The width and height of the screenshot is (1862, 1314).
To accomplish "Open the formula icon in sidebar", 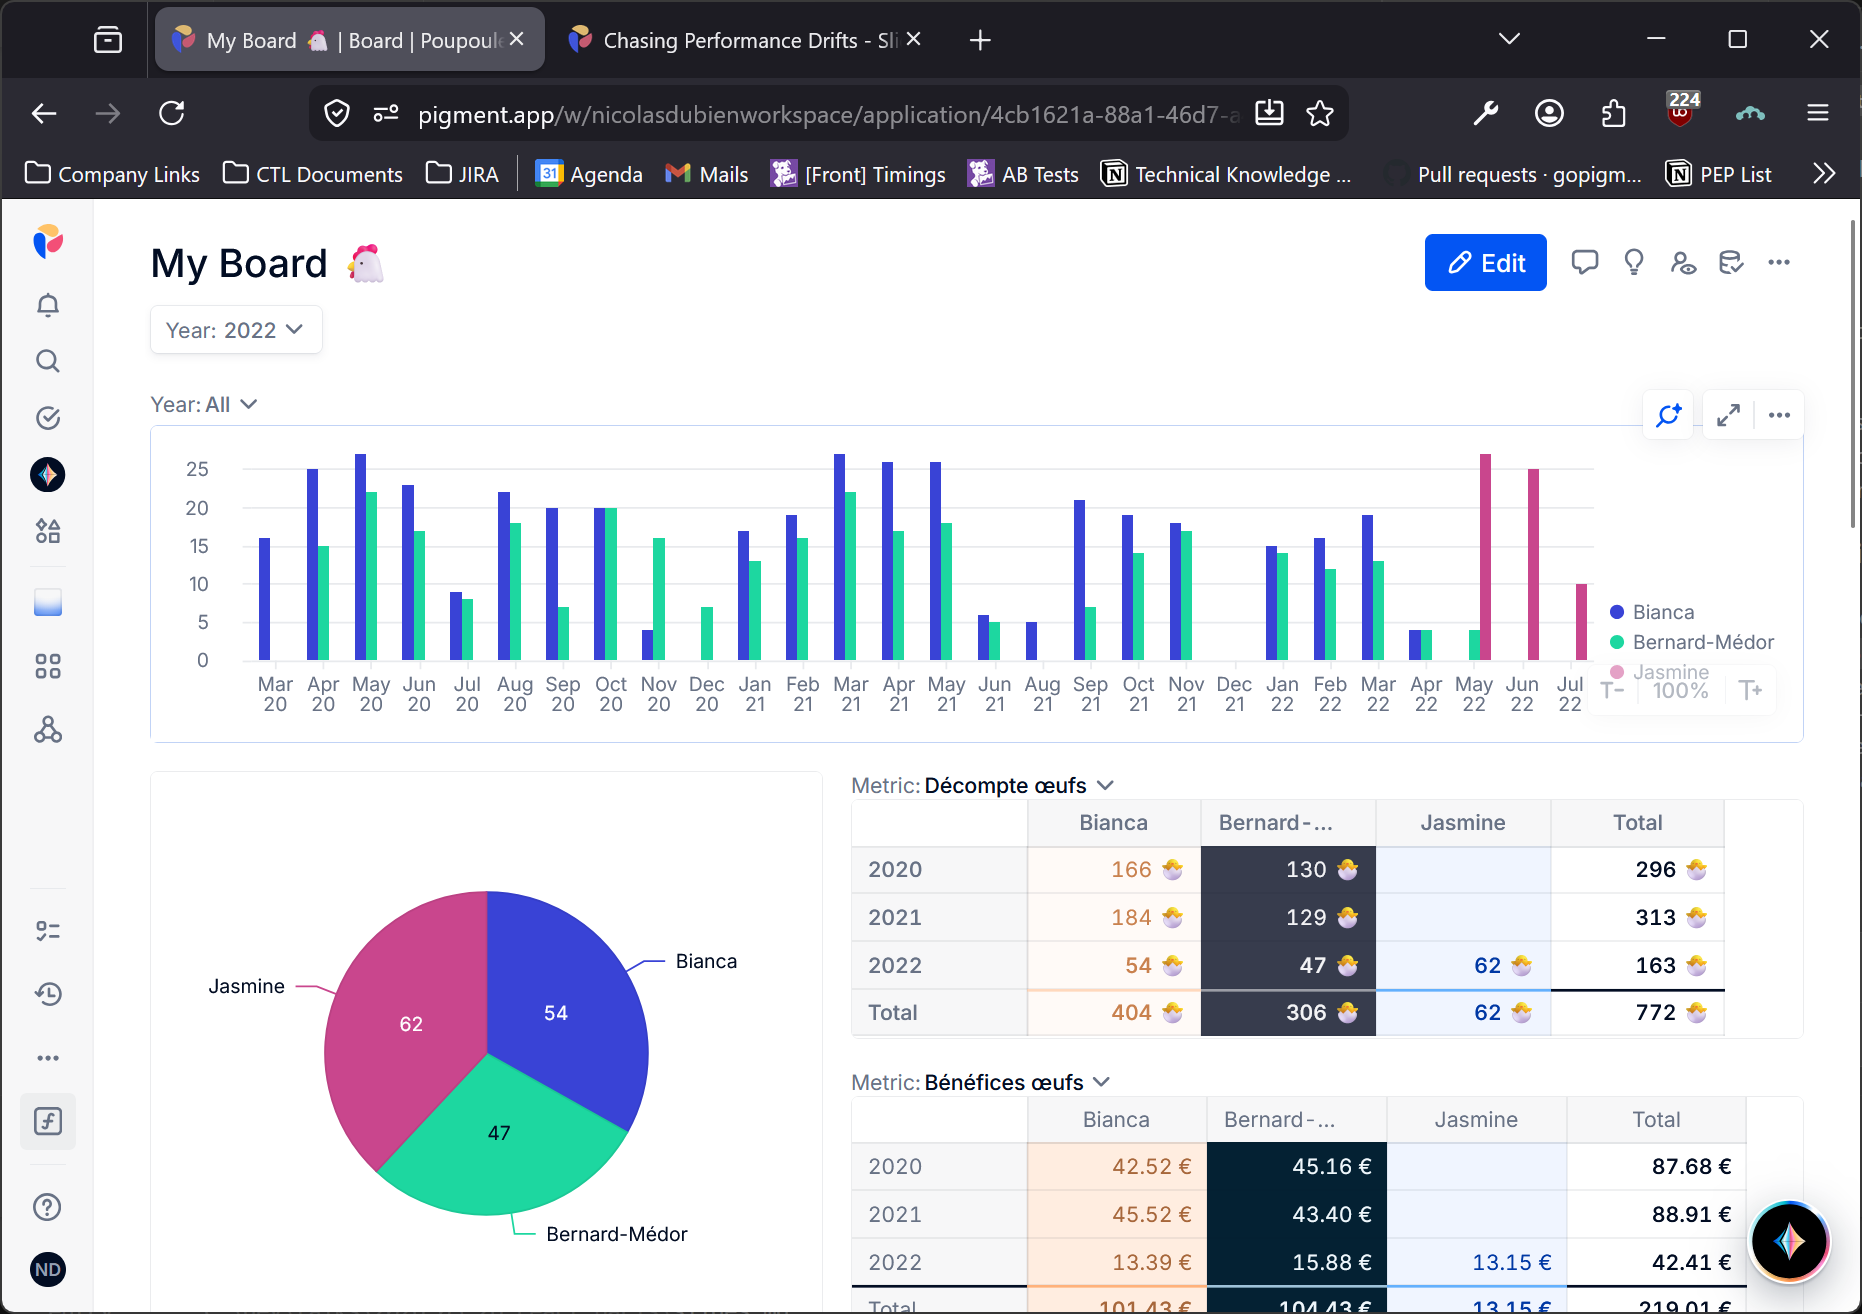I will (x=48, y=1121).
